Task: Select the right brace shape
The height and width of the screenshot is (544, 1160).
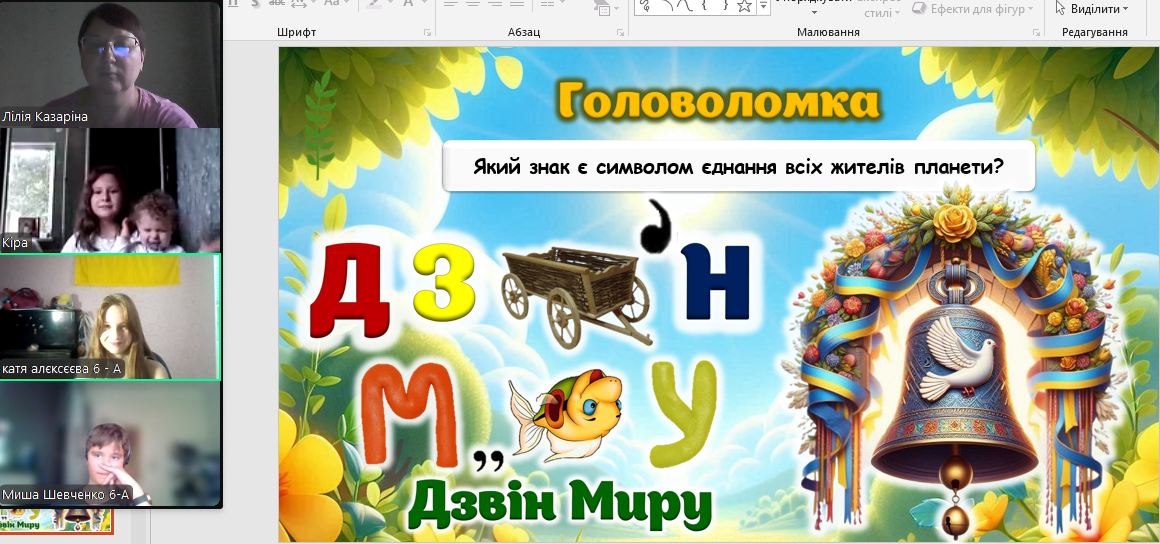Action: [725, 6]
